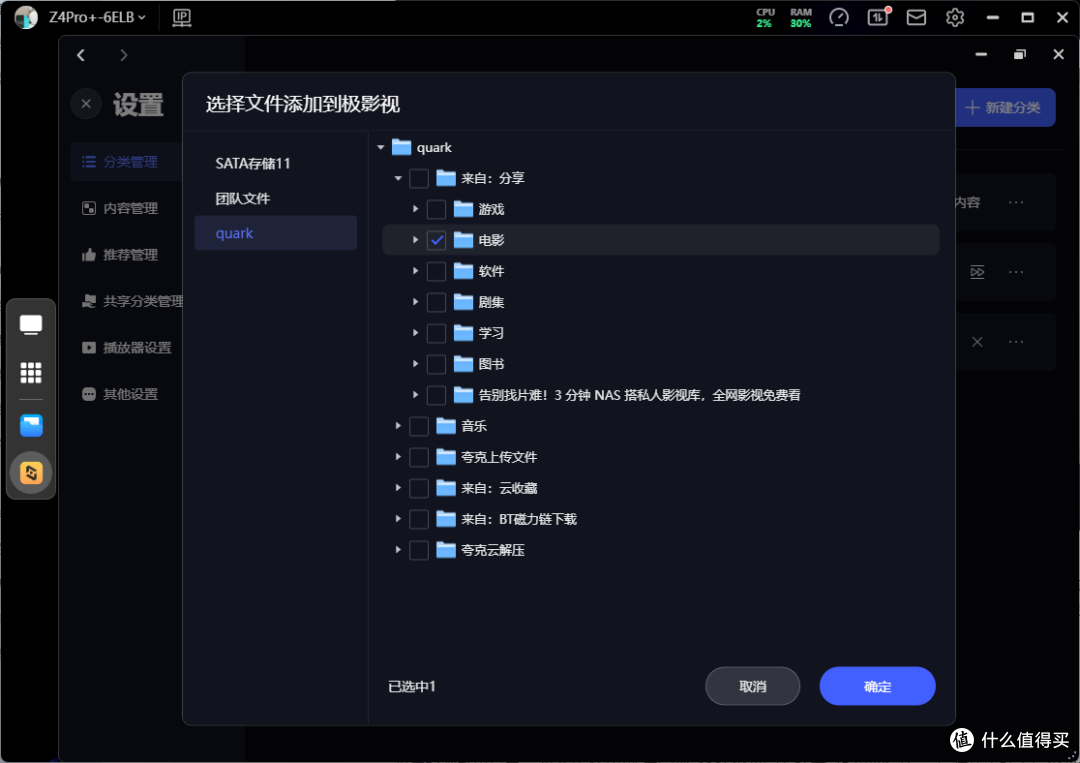The height and width of the screenshot is (763, 1080).
Task: Click the 已选中1 selection count
Action: (412, 687)
